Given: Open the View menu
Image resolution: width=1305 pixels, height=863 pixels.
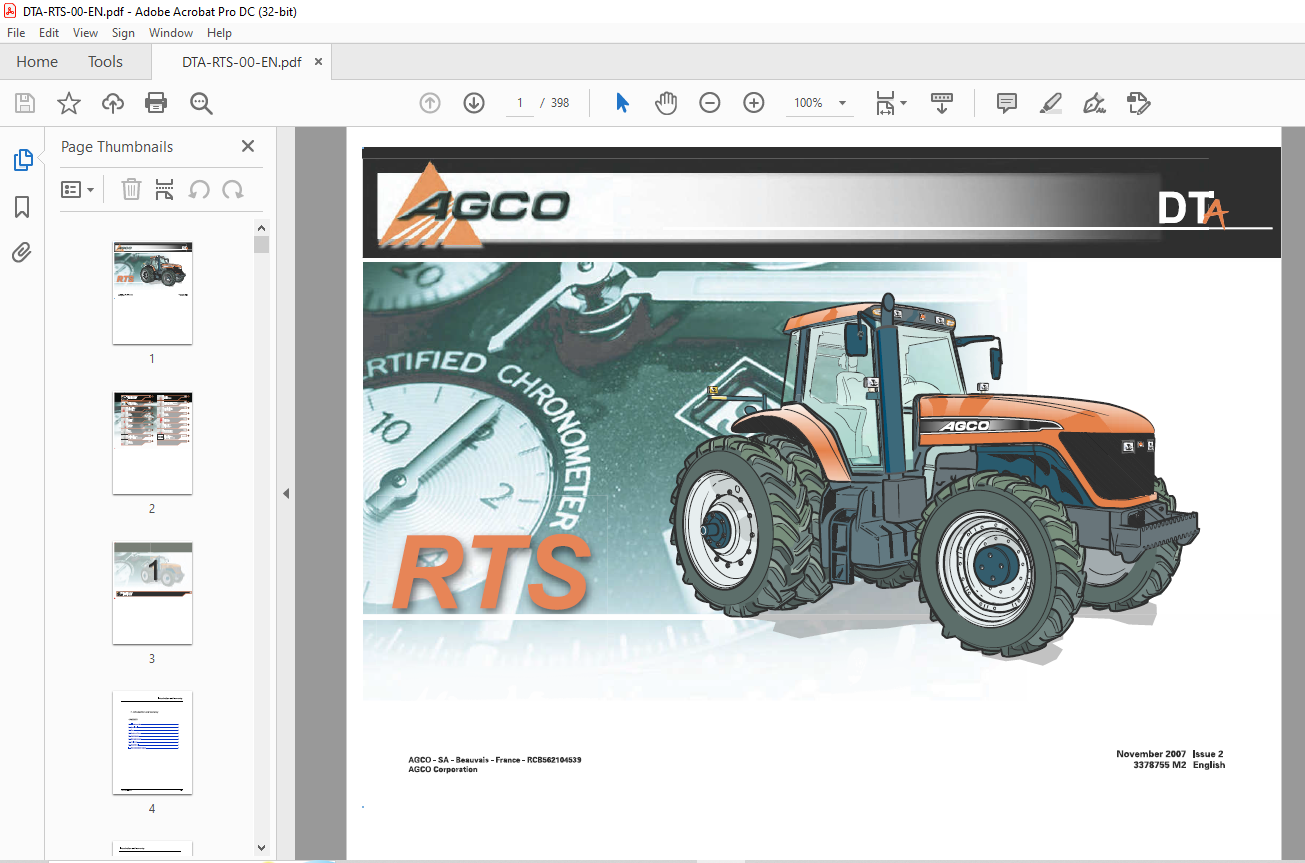Looking at the screenshot, I should click(x=86, y=33).
